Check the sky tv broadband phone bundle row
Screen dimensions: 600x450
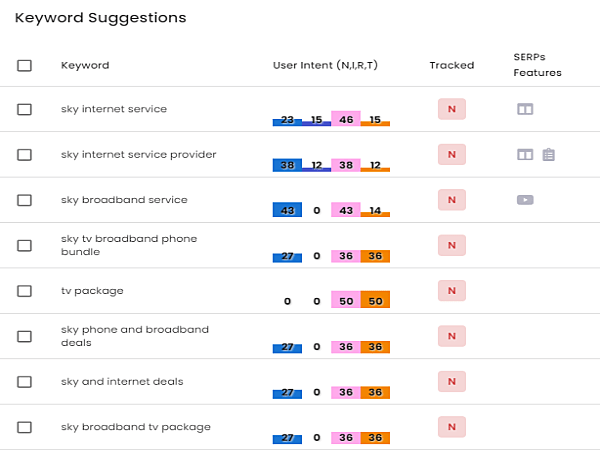pyautogui.click(x=24, y=246)
